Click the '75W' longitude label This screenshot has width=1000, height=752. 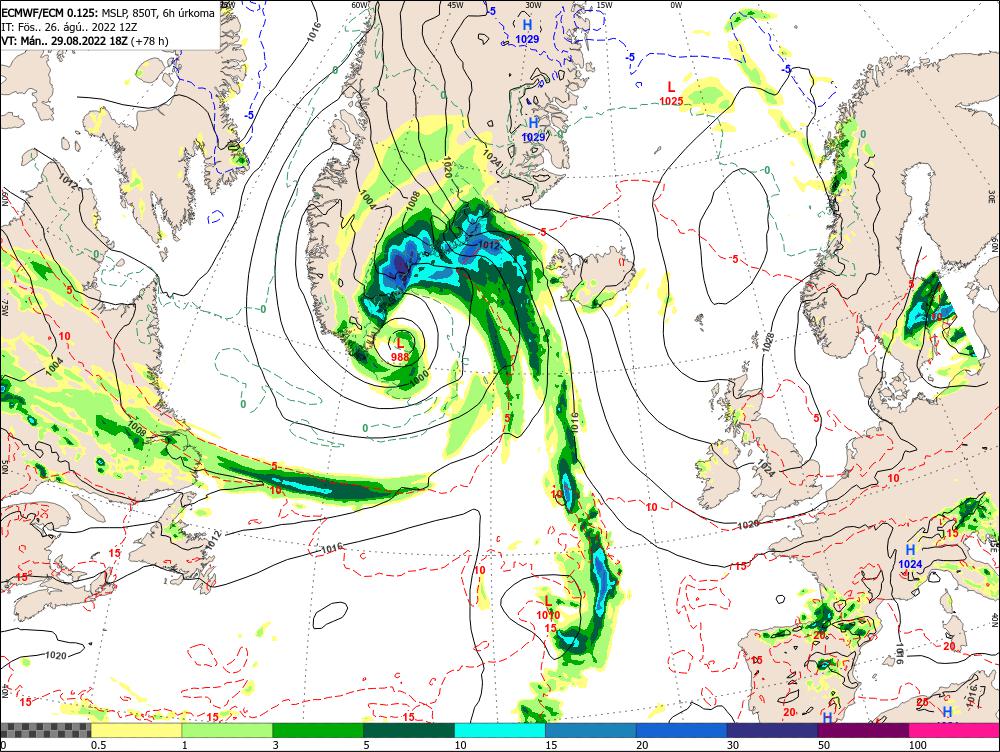[4, 308]
